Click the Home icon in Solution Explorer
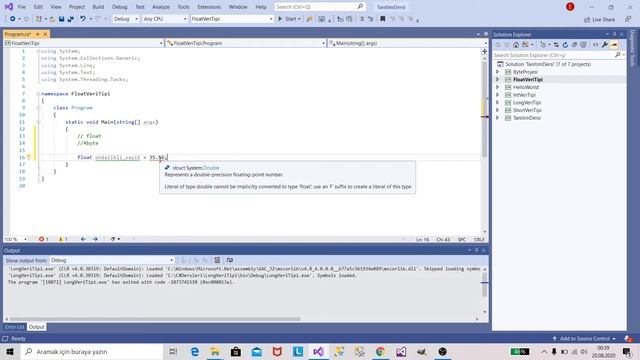This screenshot has width=640, height=360. [516, 45]
